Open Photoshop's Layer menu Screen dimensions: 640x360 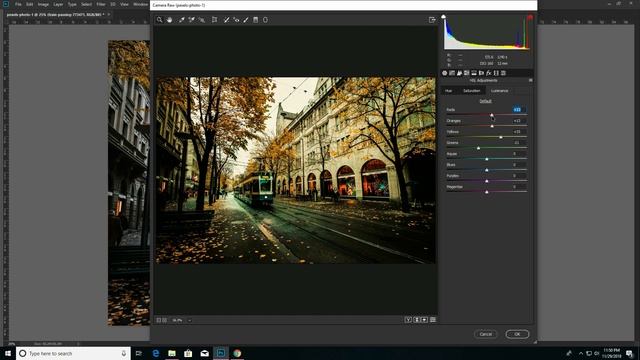coord(58,4)
